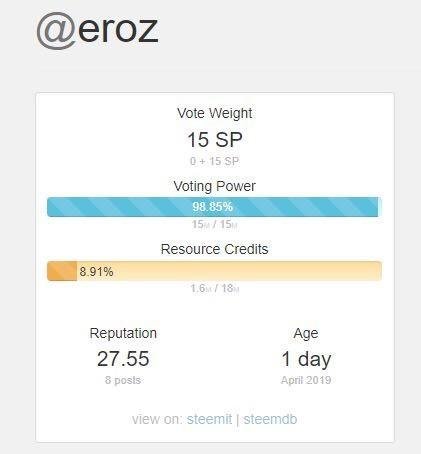Click the Reputation label

[x=123, y=333]
